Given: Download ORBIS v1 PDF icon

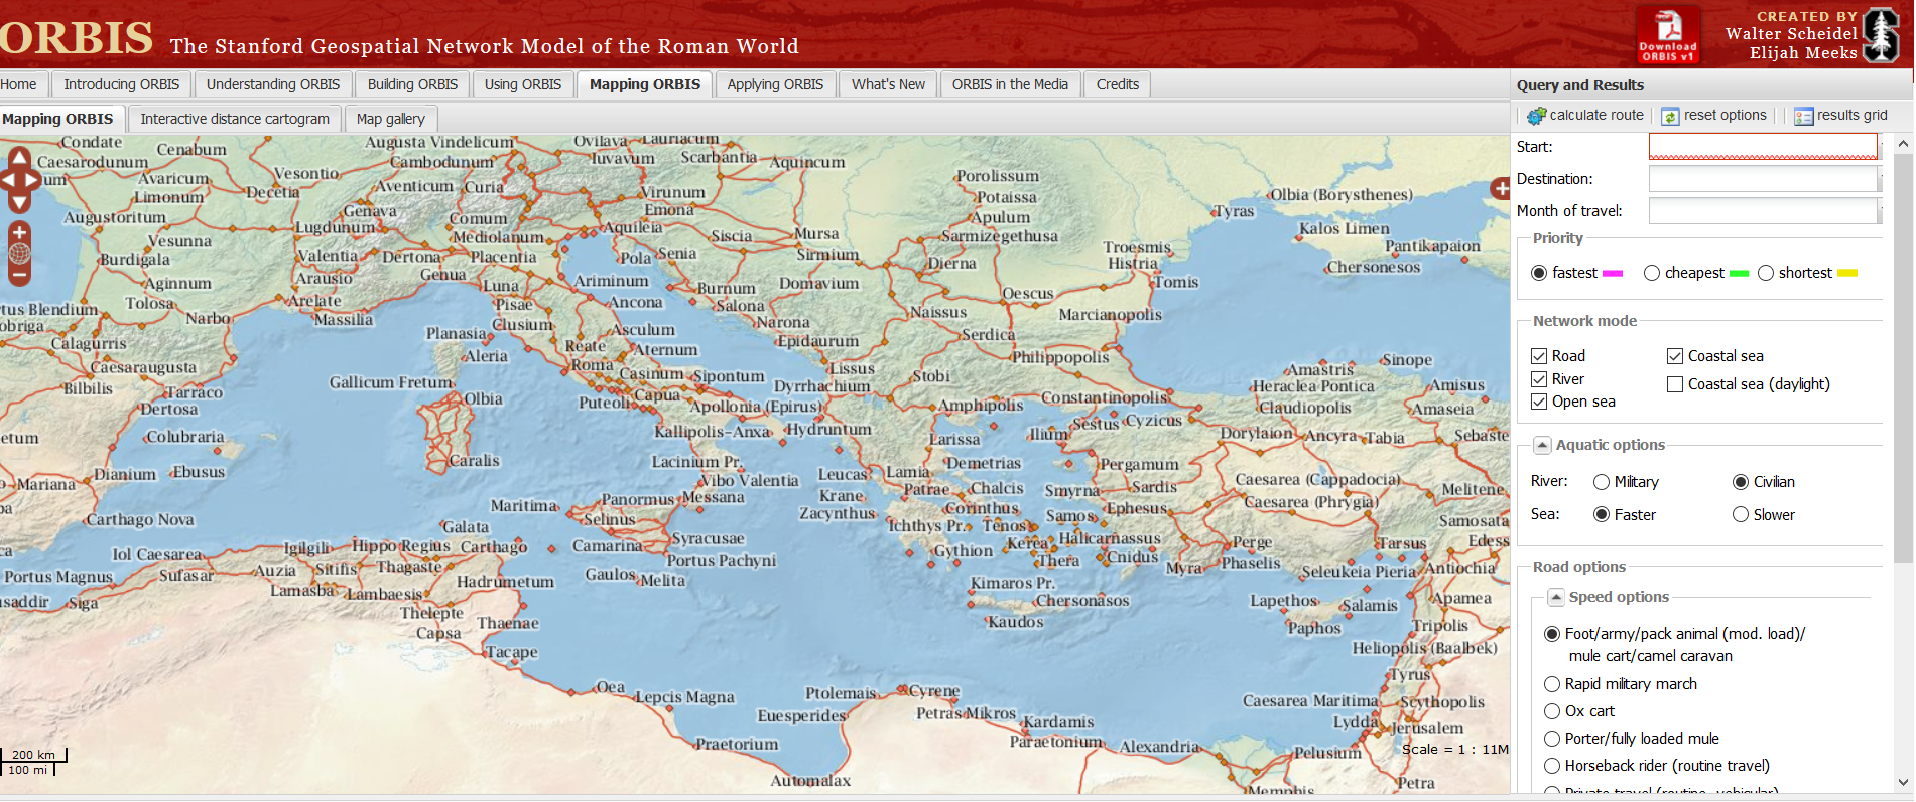Looking at the screenshot, I should pyautogui.click(x=1667, y=35).
